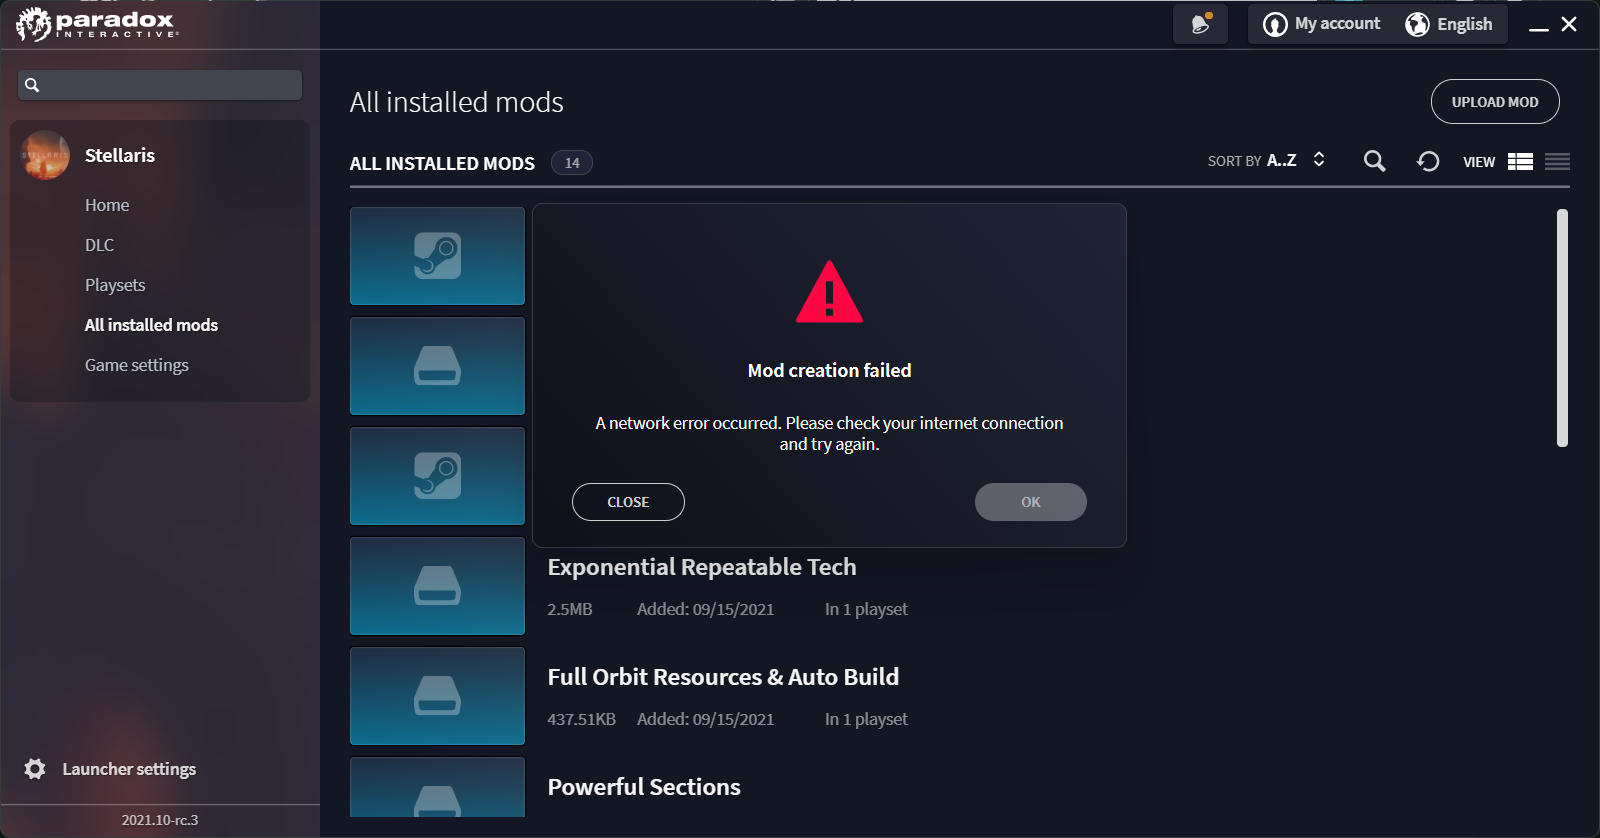This screenshot has height=838, width=1600.
Task: Switch to detailed list view
Action: tap(1520, 161)
